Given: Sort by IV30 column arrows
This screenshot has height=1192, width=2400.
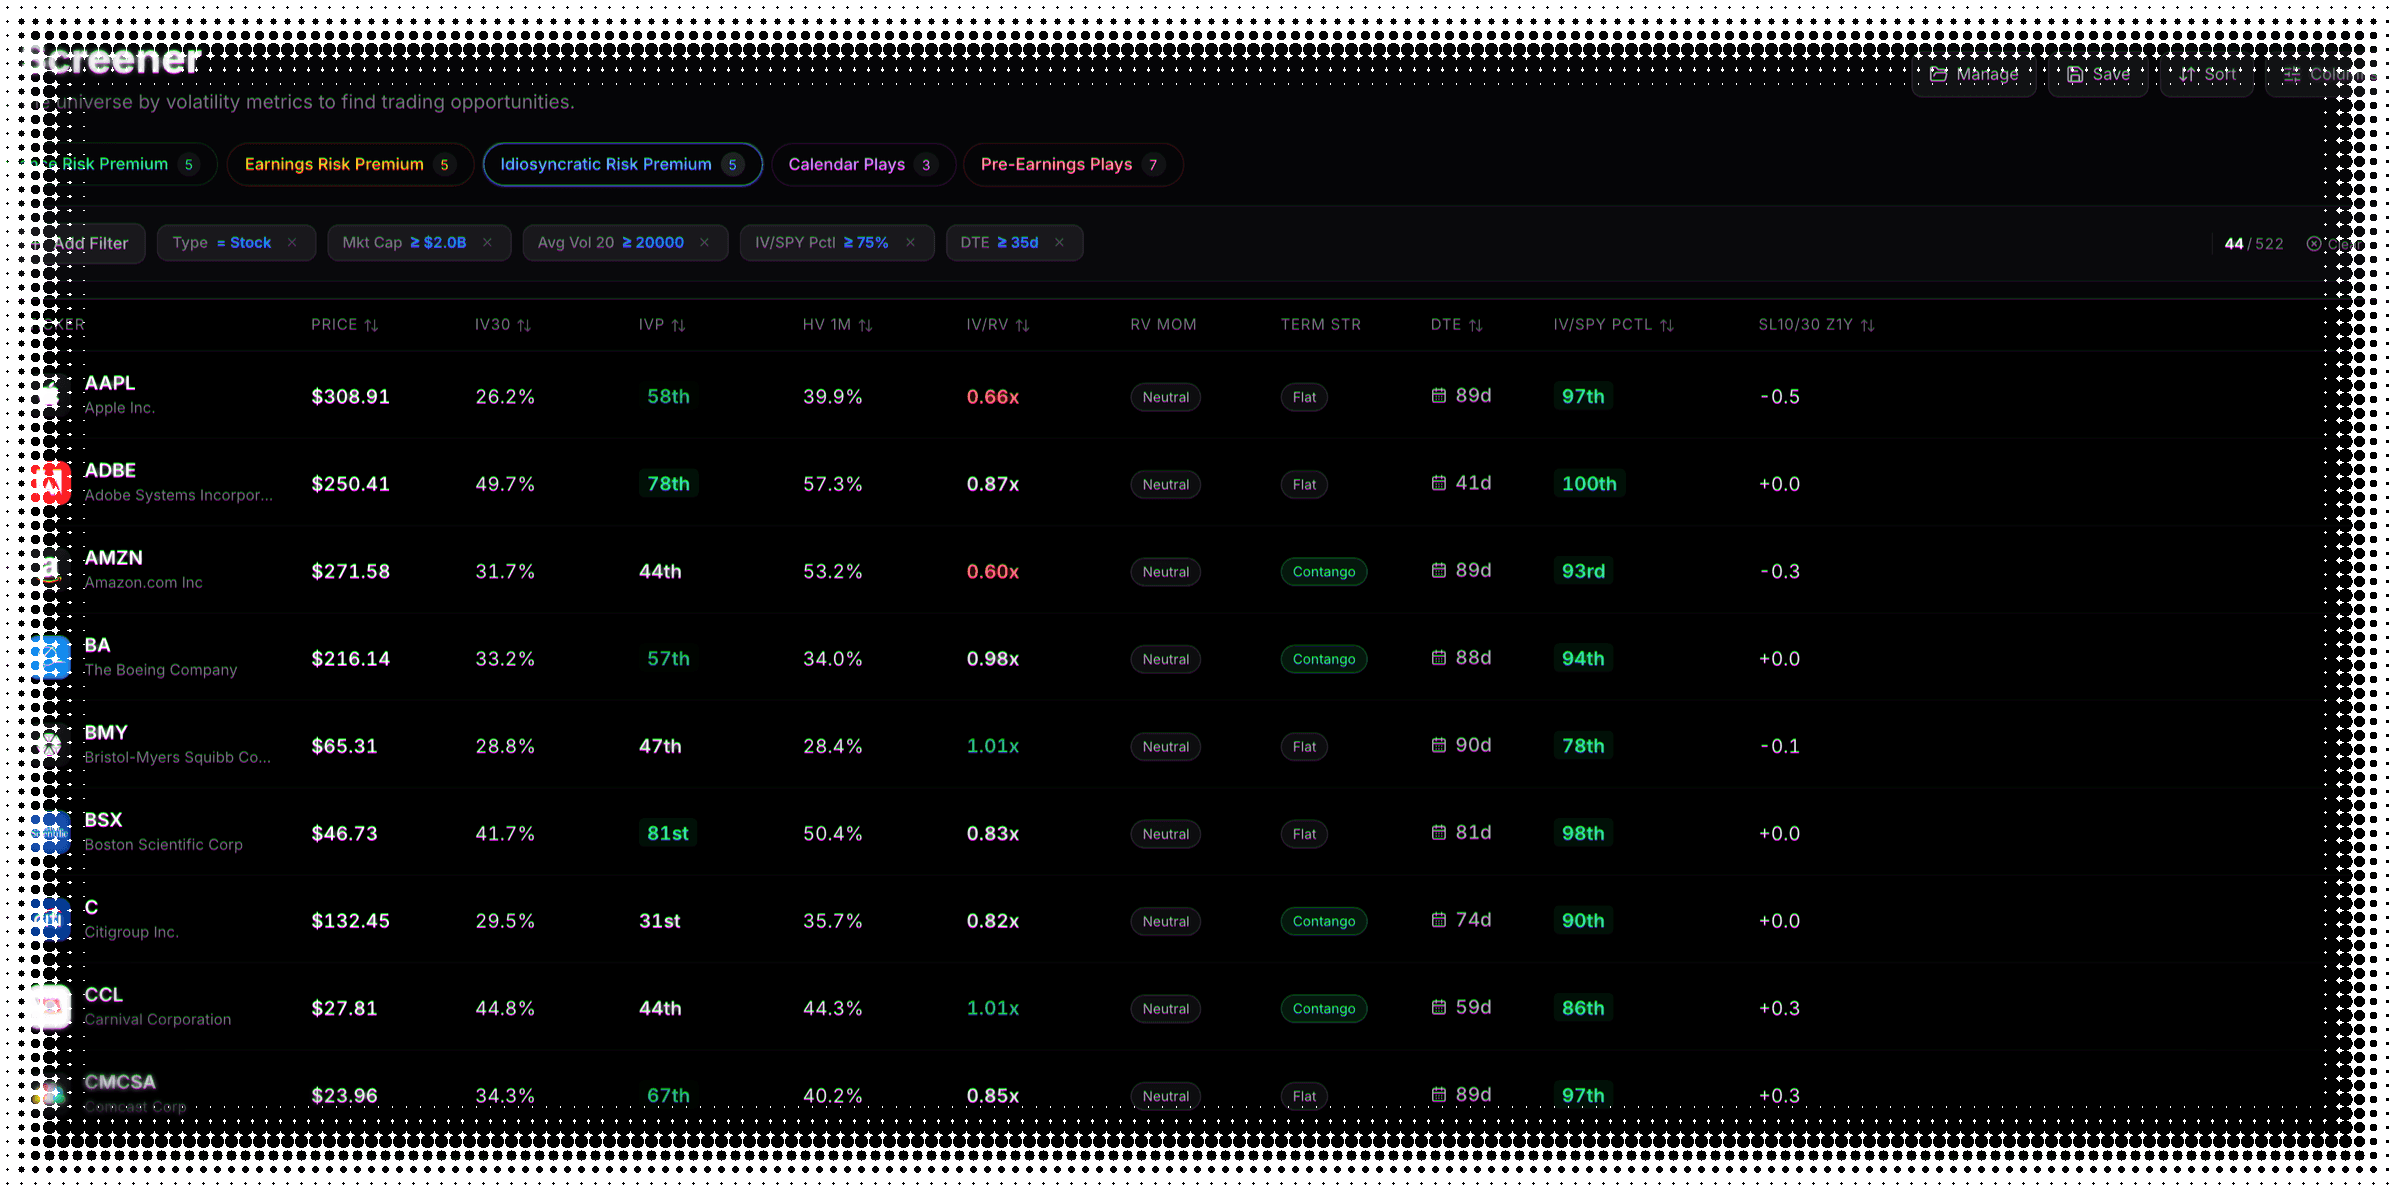Looking at the screenshot, I should click(x=524, y=325).
